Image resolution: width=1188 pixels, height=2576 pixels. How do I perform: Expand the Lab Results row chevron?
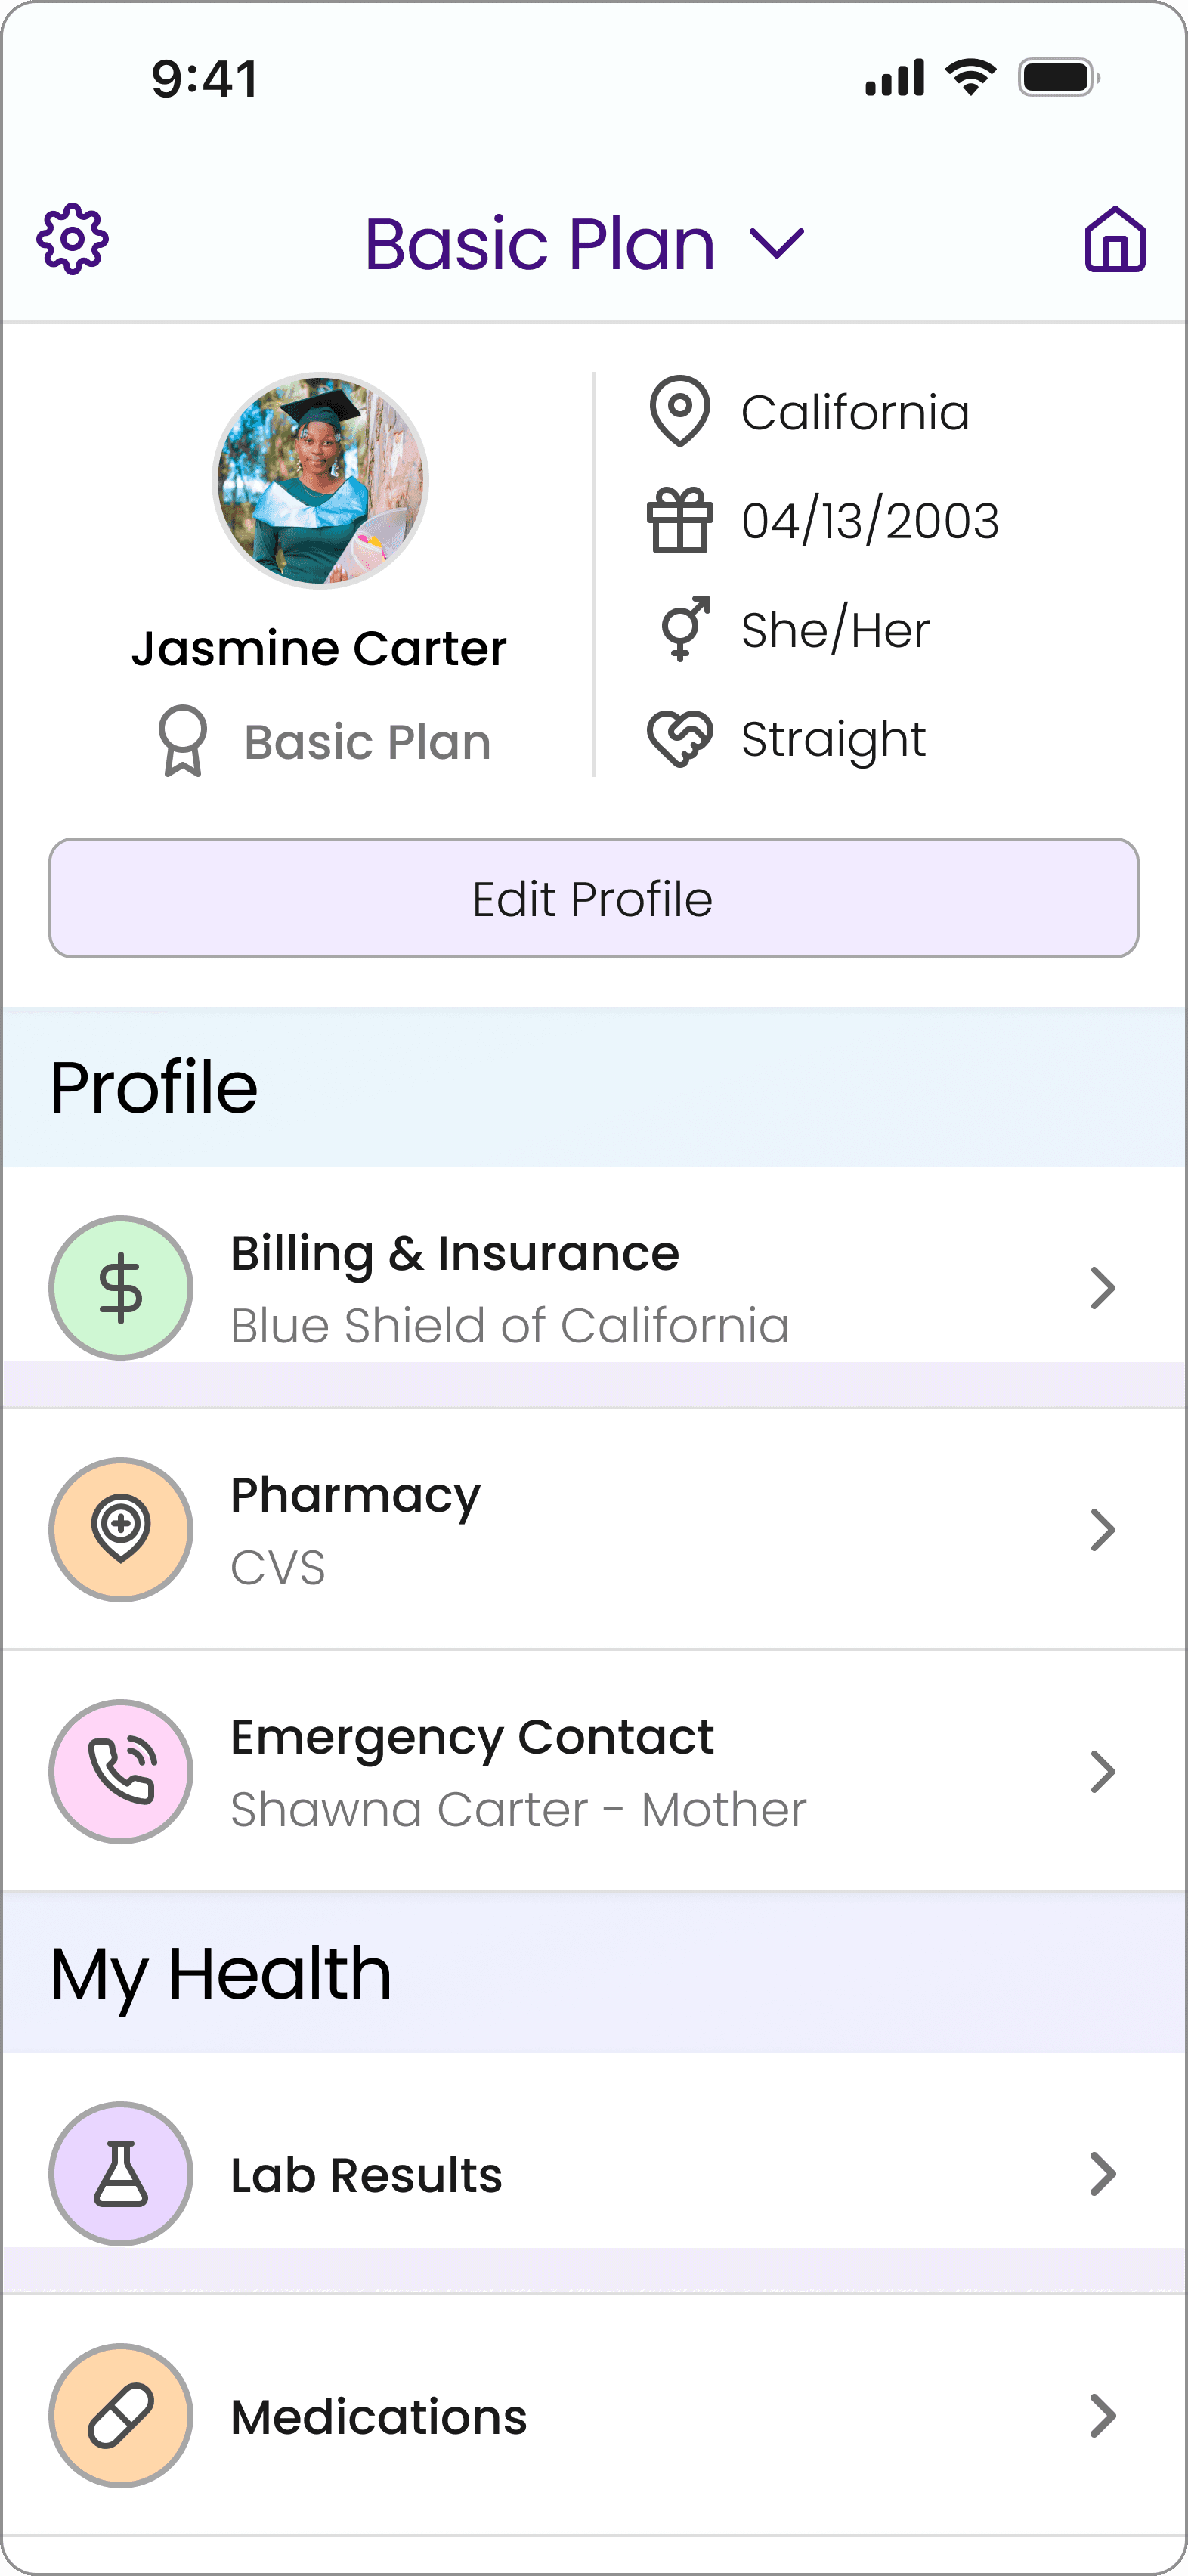(x=1102, y=2173)
